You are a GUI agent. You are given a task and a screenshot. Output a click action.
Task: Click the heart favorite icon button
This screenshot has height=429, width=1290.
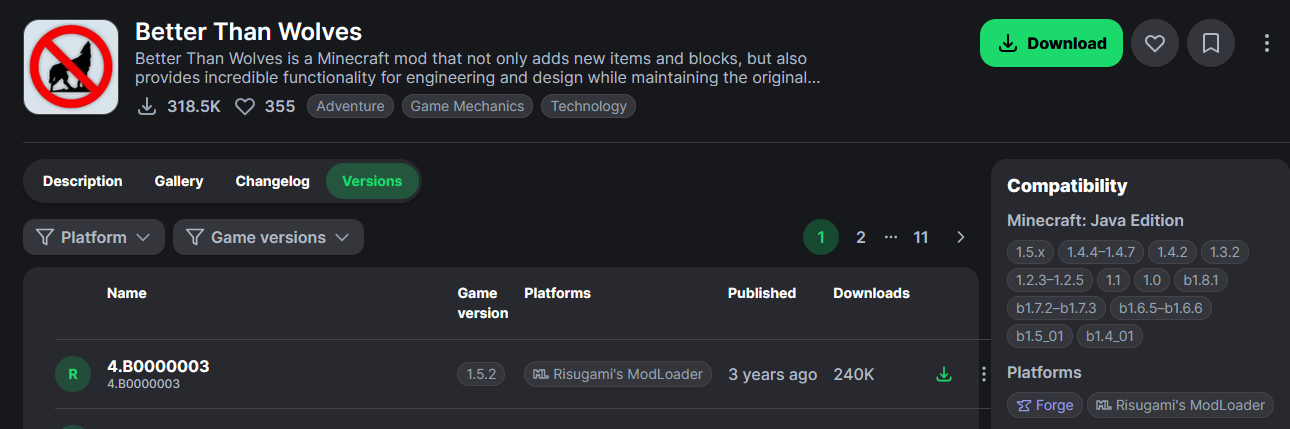click(x=1155, y=43)
